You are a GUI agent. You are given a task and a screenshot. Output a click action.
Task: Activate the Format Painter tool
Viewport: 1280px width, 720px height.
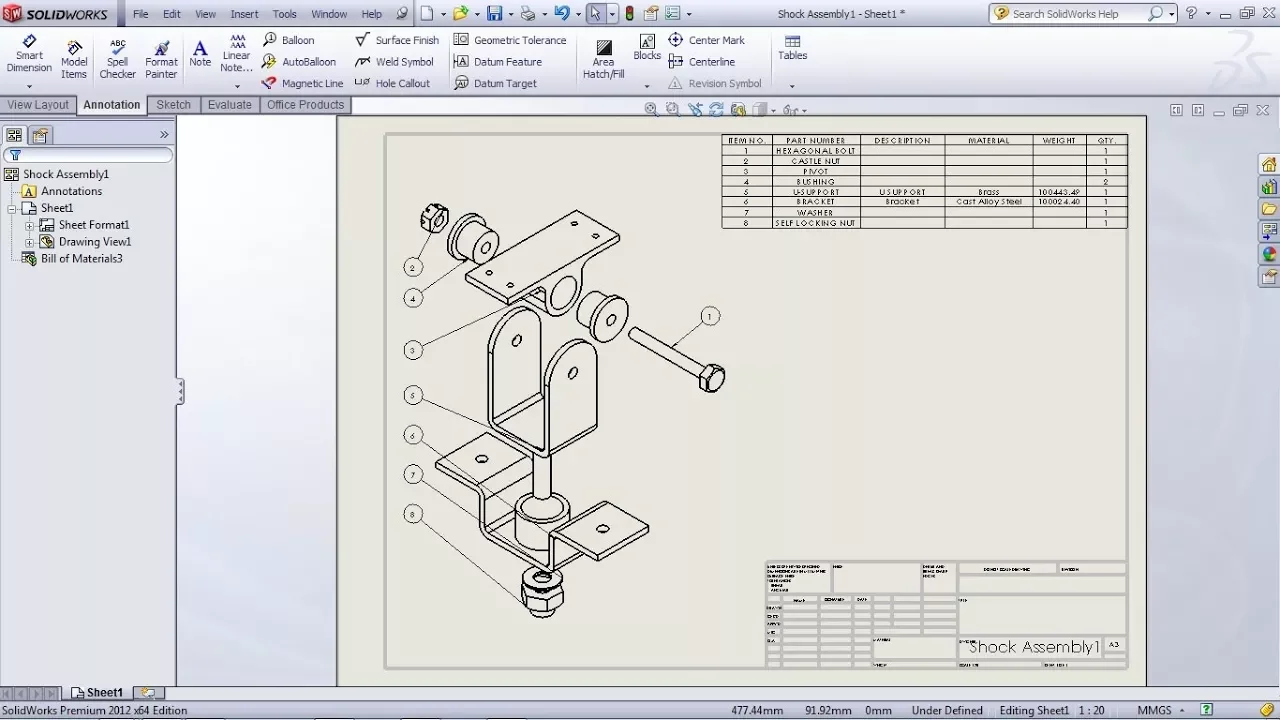point(161,60)
